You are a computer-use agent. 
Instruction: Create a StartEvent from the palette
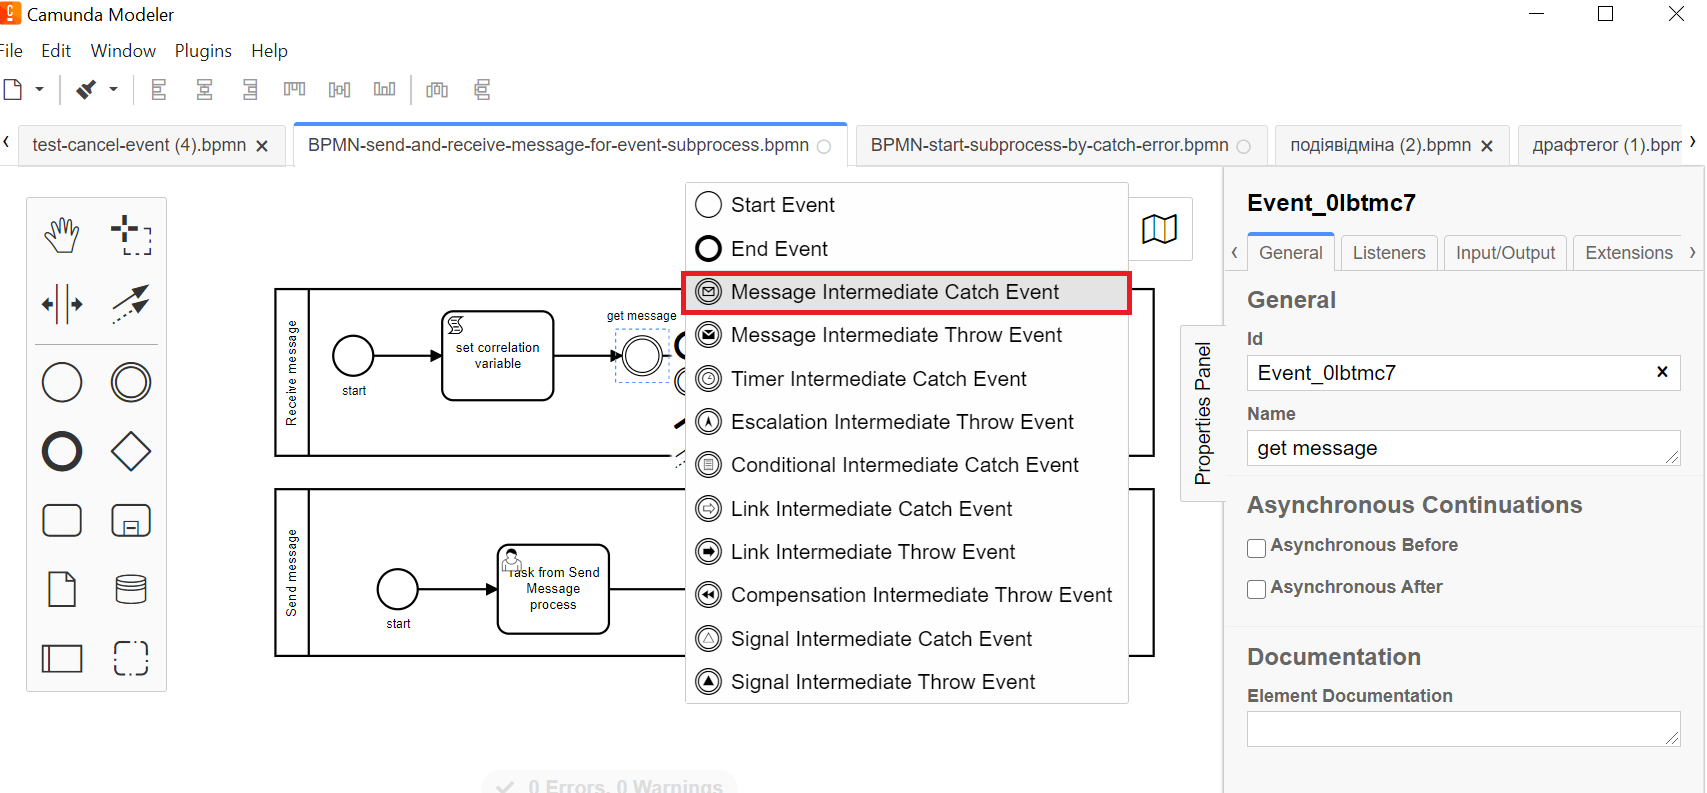click(x=62, y=382)
